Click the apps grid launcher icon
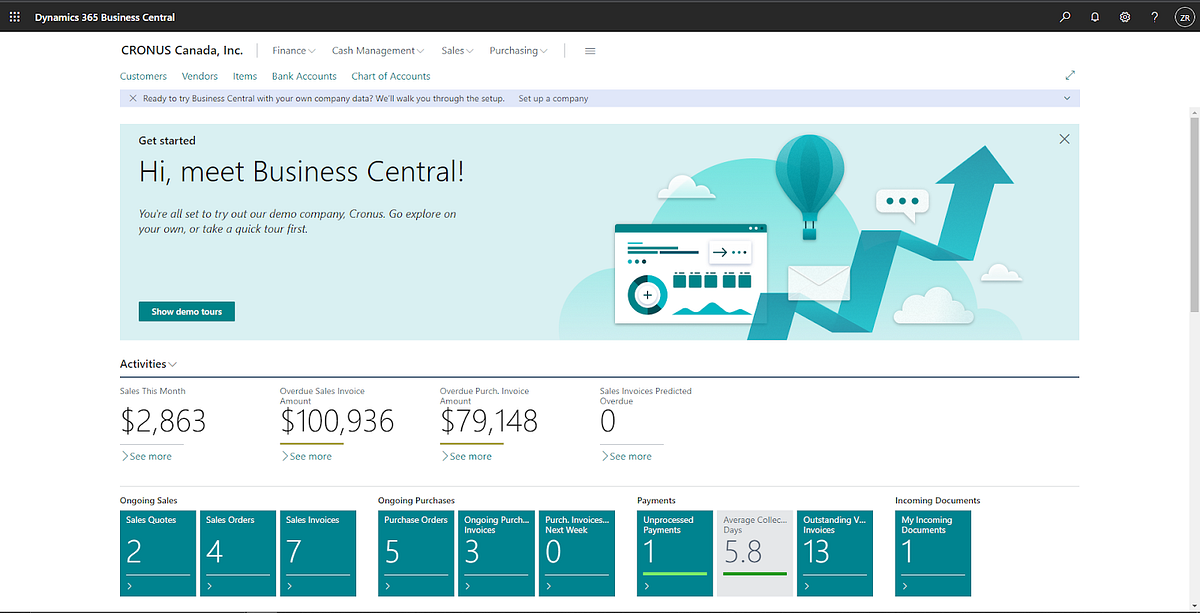 pos(14,16)
